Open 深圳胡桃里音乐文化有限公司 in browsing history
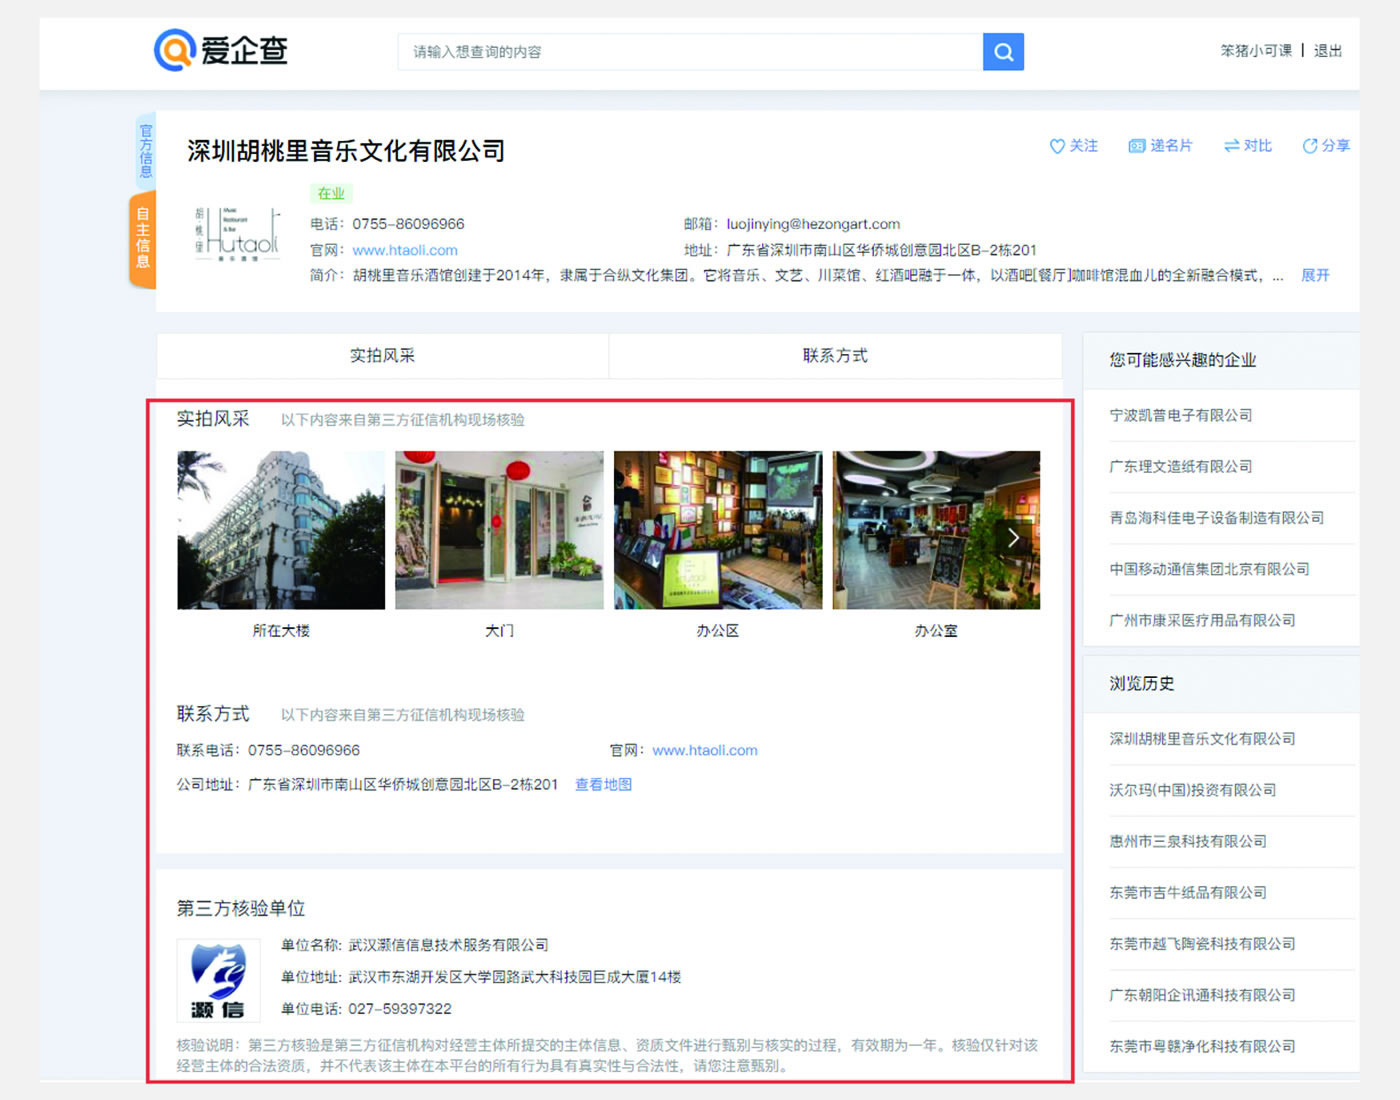The image size is (1400, 1100). tap(1203, 739)
